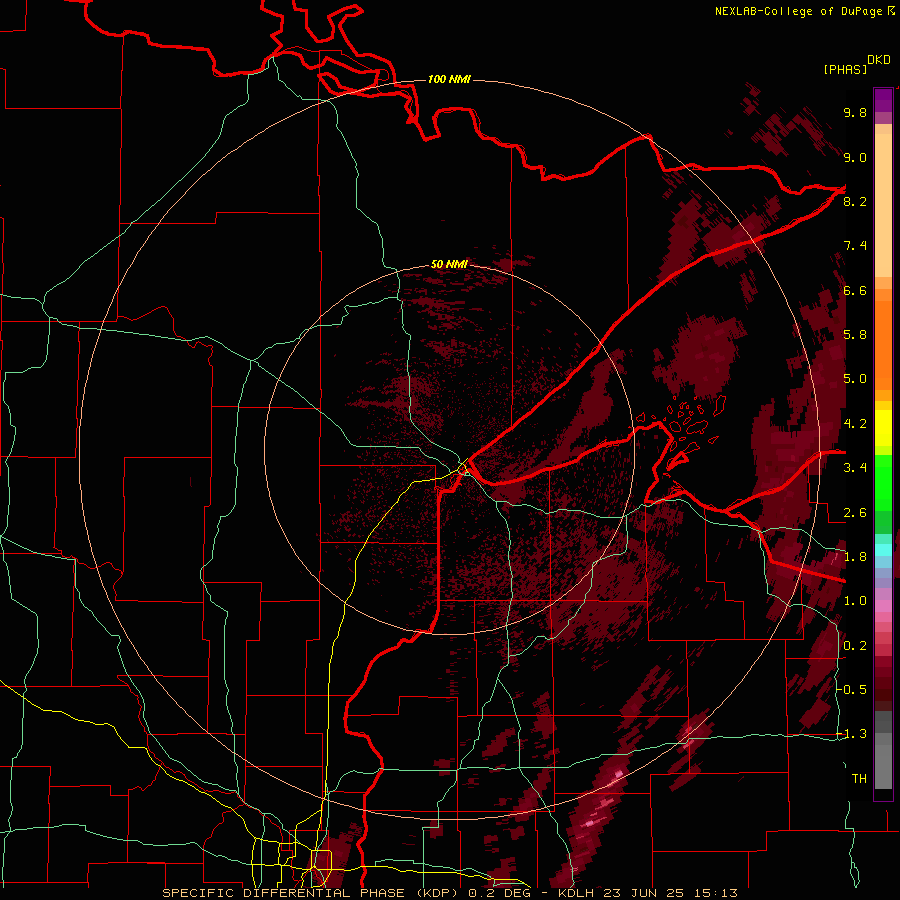
Task: Click the 5.8 scale value
Action: (855, 335)
